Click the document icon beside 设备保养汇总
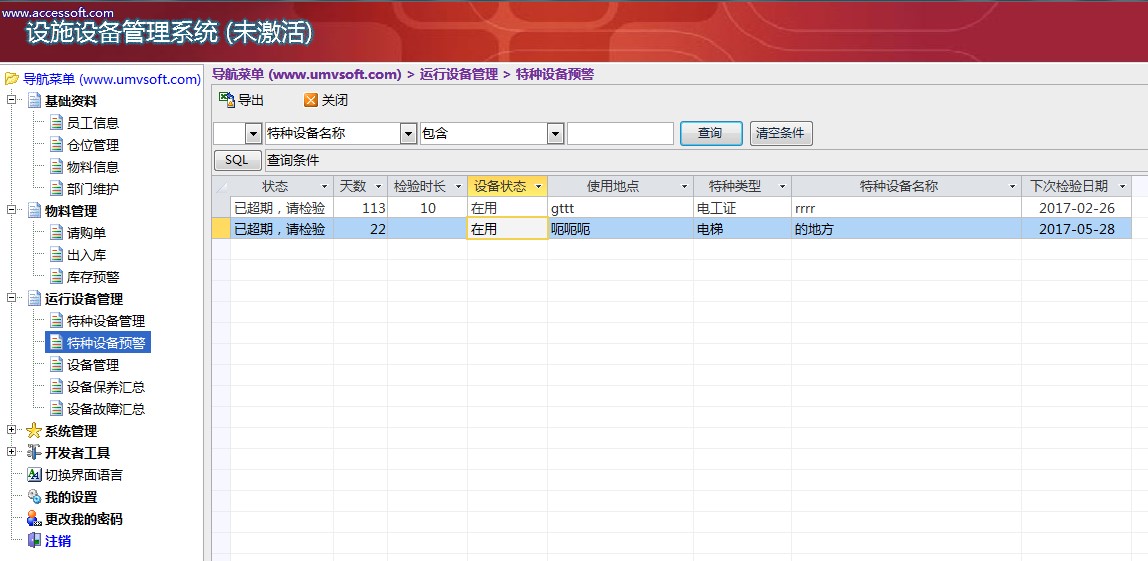Image resolution: width=1148 pixels, height=561 pixels. (x=56, y=387)
